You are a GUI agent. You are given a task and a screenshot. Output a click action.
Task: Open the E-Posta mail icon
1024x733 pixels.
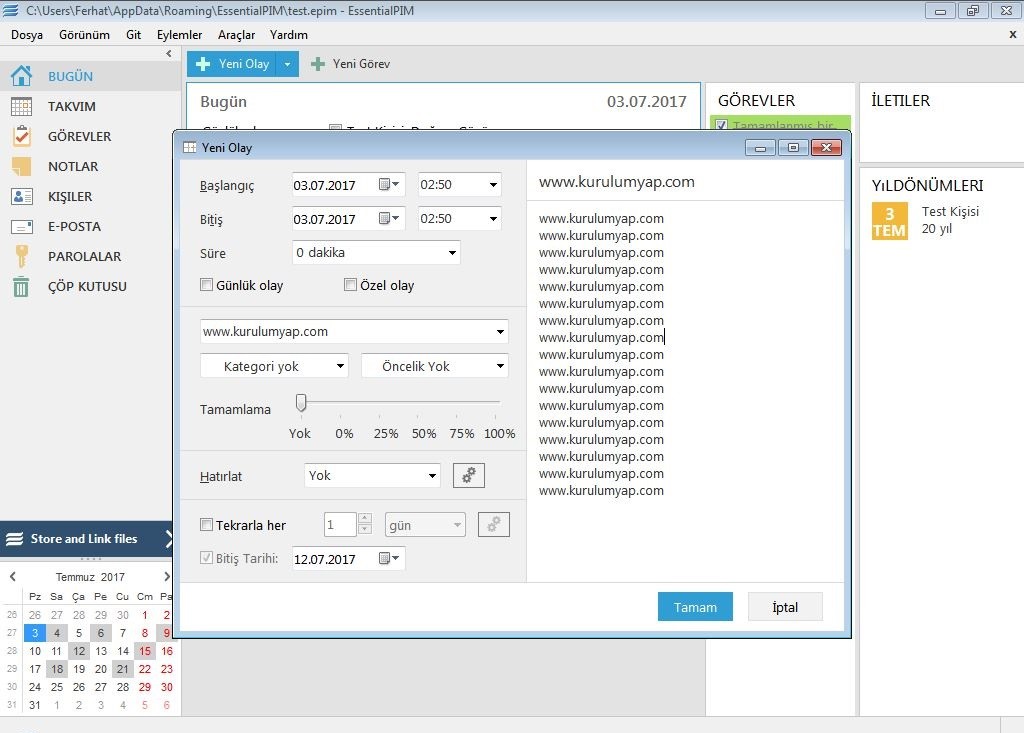coord(21,226)
